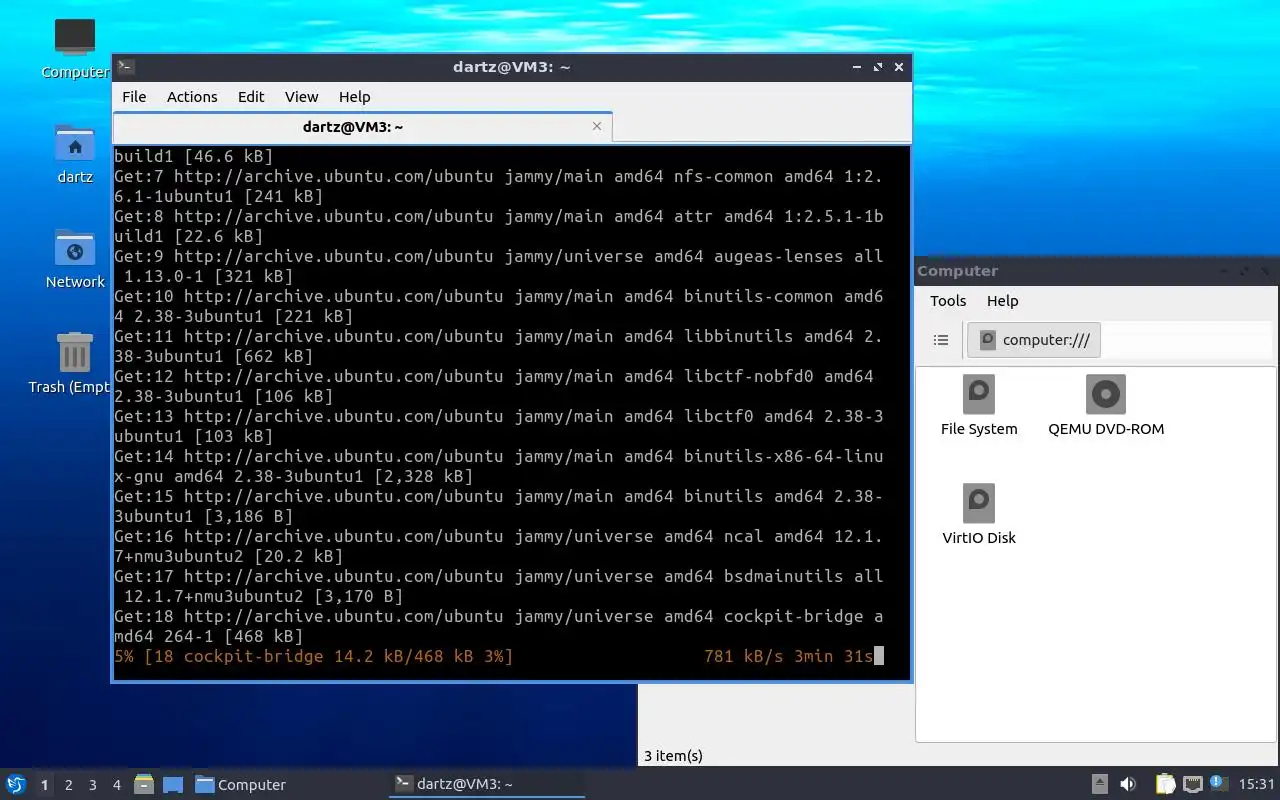Close the terminal window
Screen dimensions: 1280x800
pos(899,67)
